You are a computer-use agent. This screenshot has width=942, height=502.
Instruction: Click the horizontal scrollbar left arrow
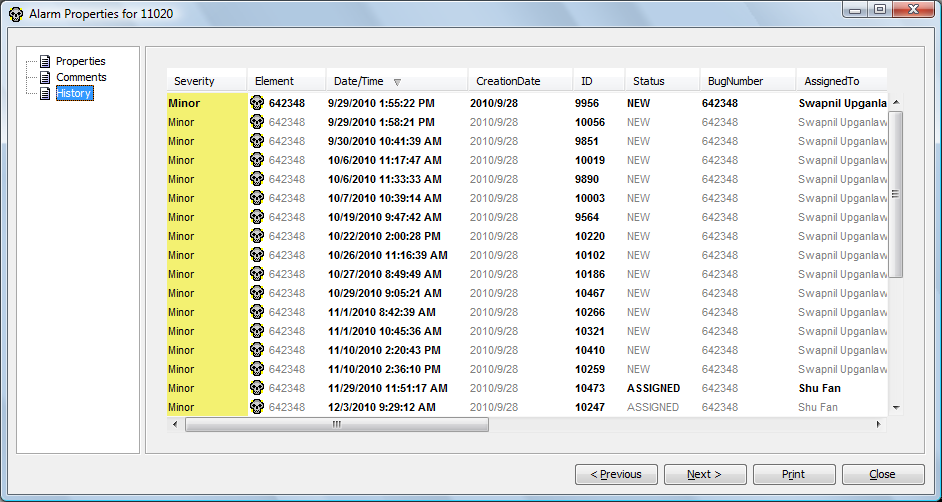coord(175,425)
